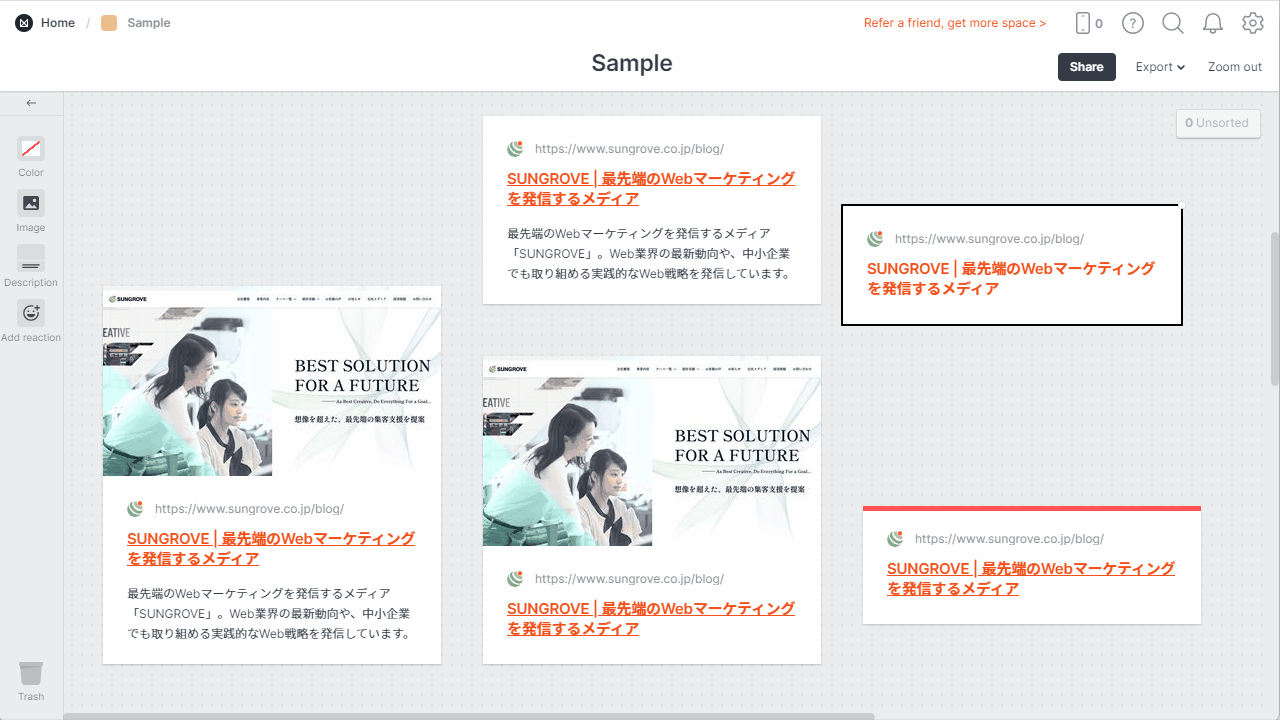Open the settings gear icon
The width and height of the screenshot is (1280, 720).
coord(1253,23)
